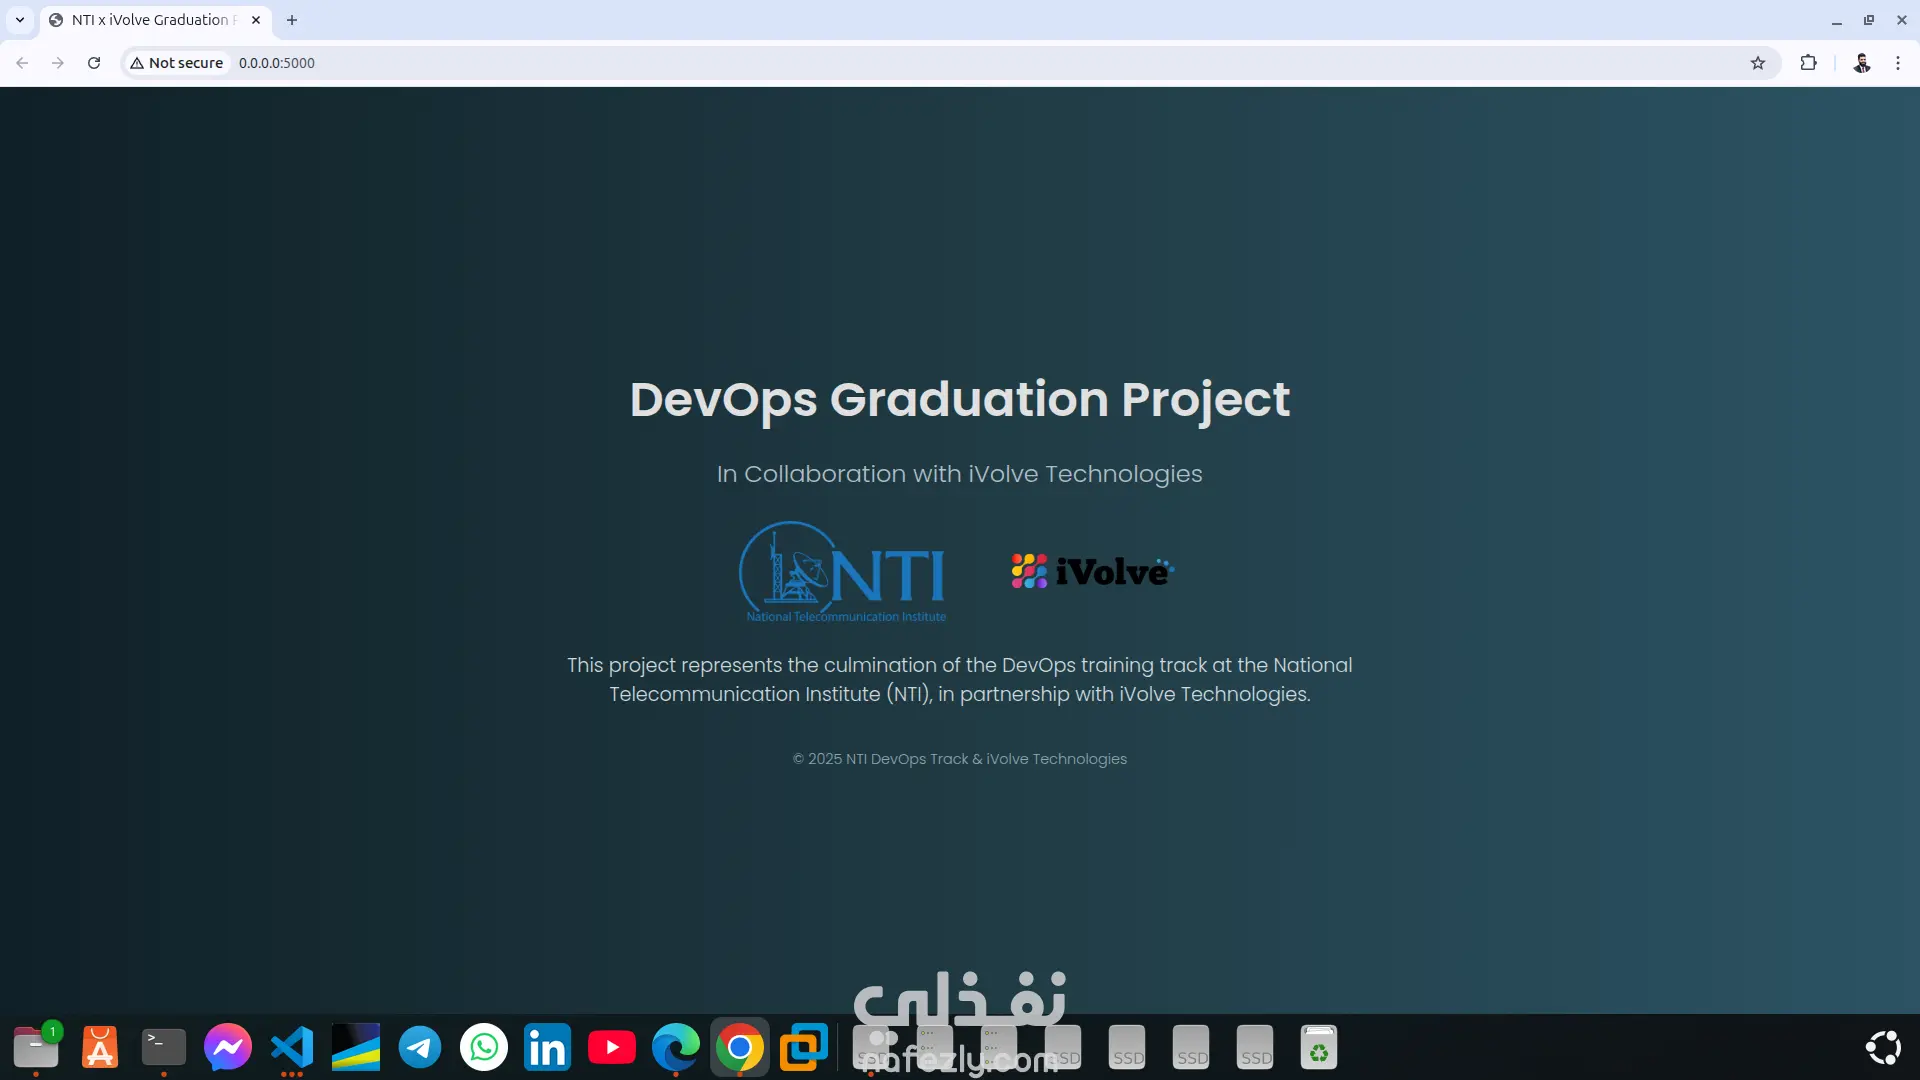Close the Chrome window
Image resolution: width=1920 pixels, height=1080 pixels.
tap(1902, 20)
